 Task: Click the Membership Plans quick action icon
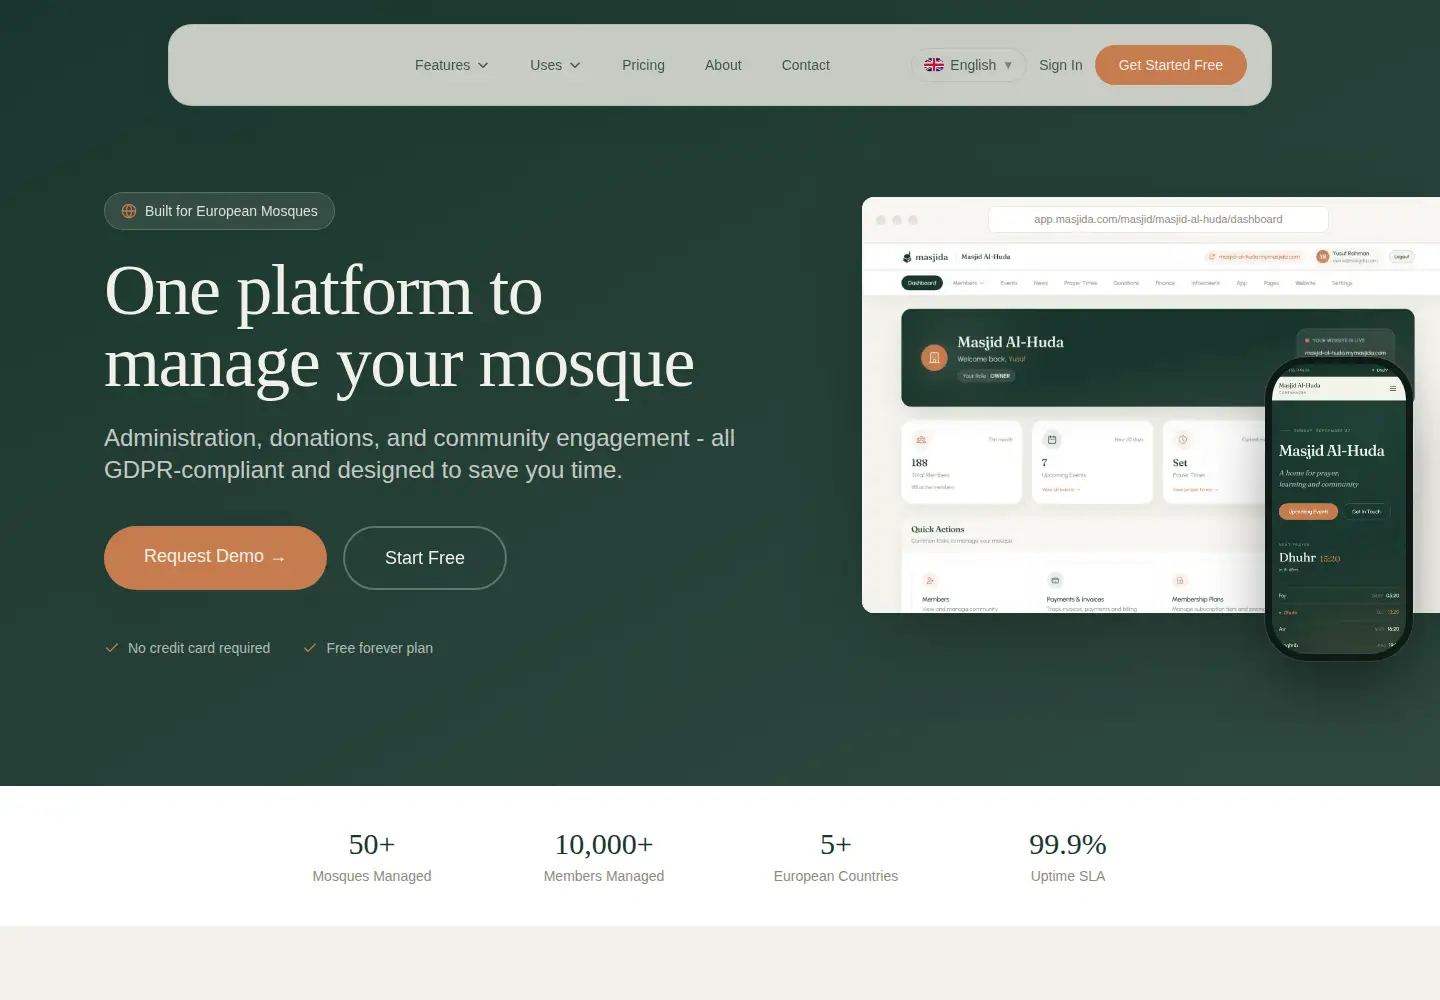point(1180,580)
